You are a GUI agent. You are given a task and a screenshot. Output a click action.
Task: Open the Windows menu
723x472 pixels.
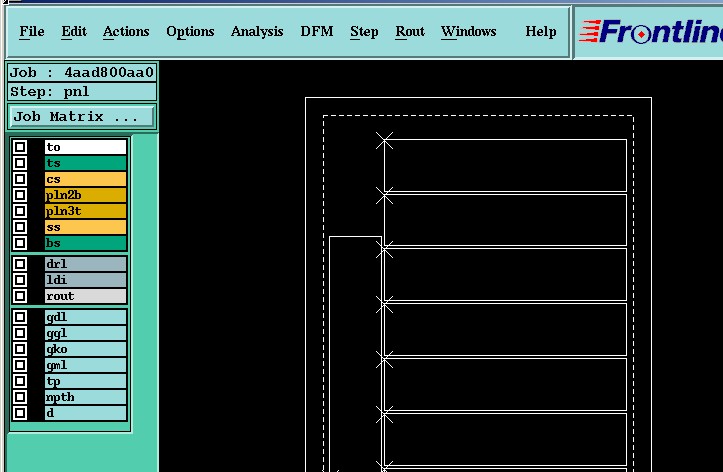[x=468, y=31]
